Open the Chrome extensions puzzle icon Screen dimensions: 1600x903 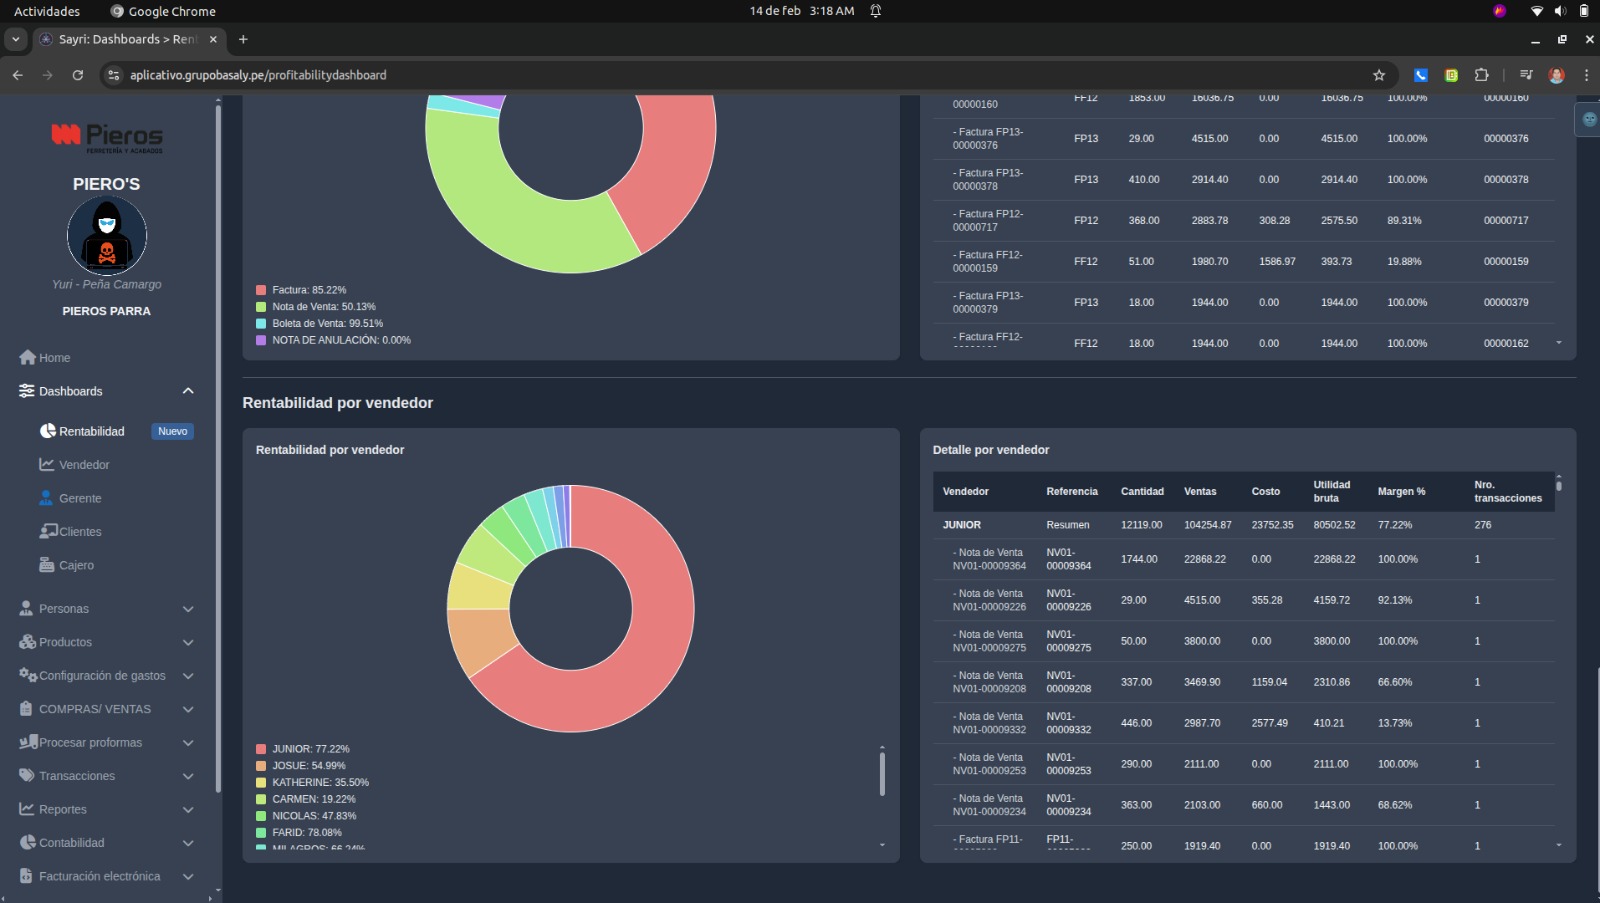tap(1482, 75)
